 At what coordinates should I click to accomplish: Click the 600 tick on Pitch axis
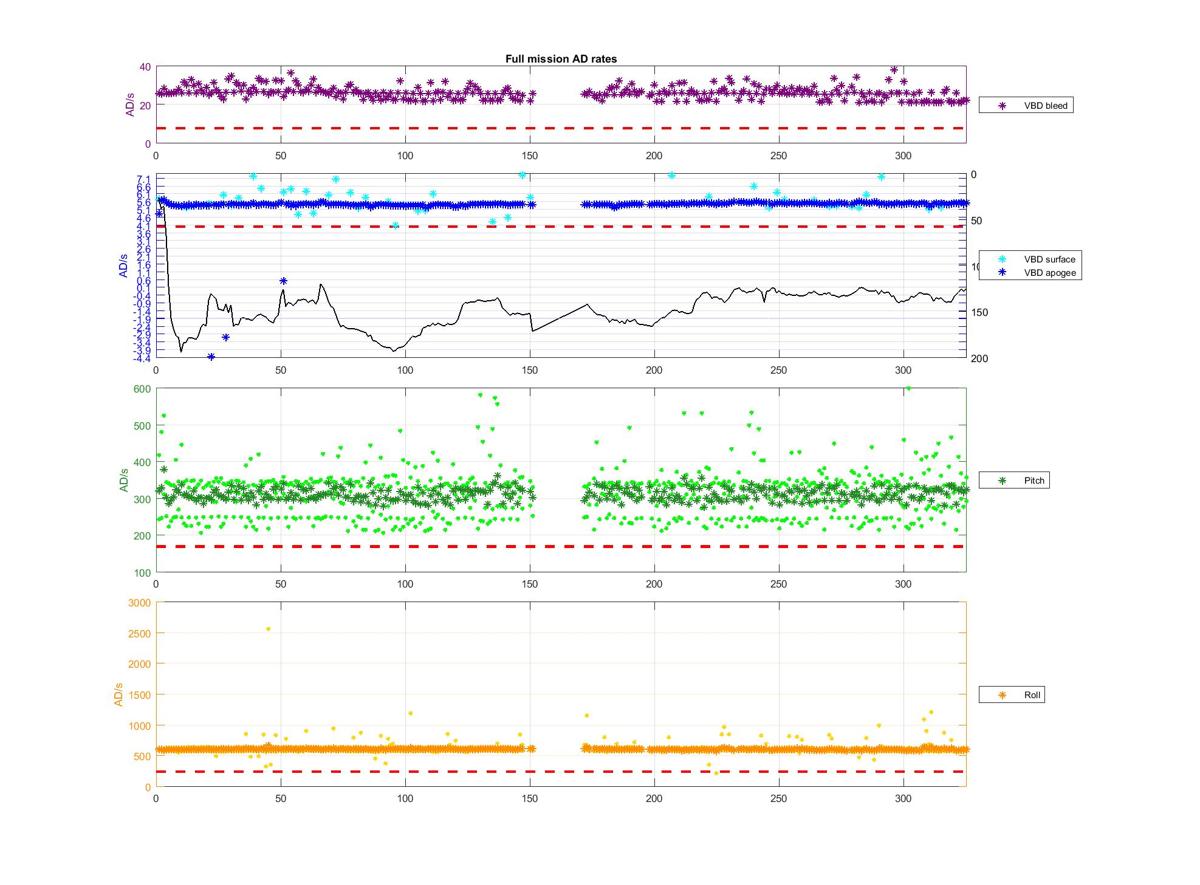click(141, 389)
